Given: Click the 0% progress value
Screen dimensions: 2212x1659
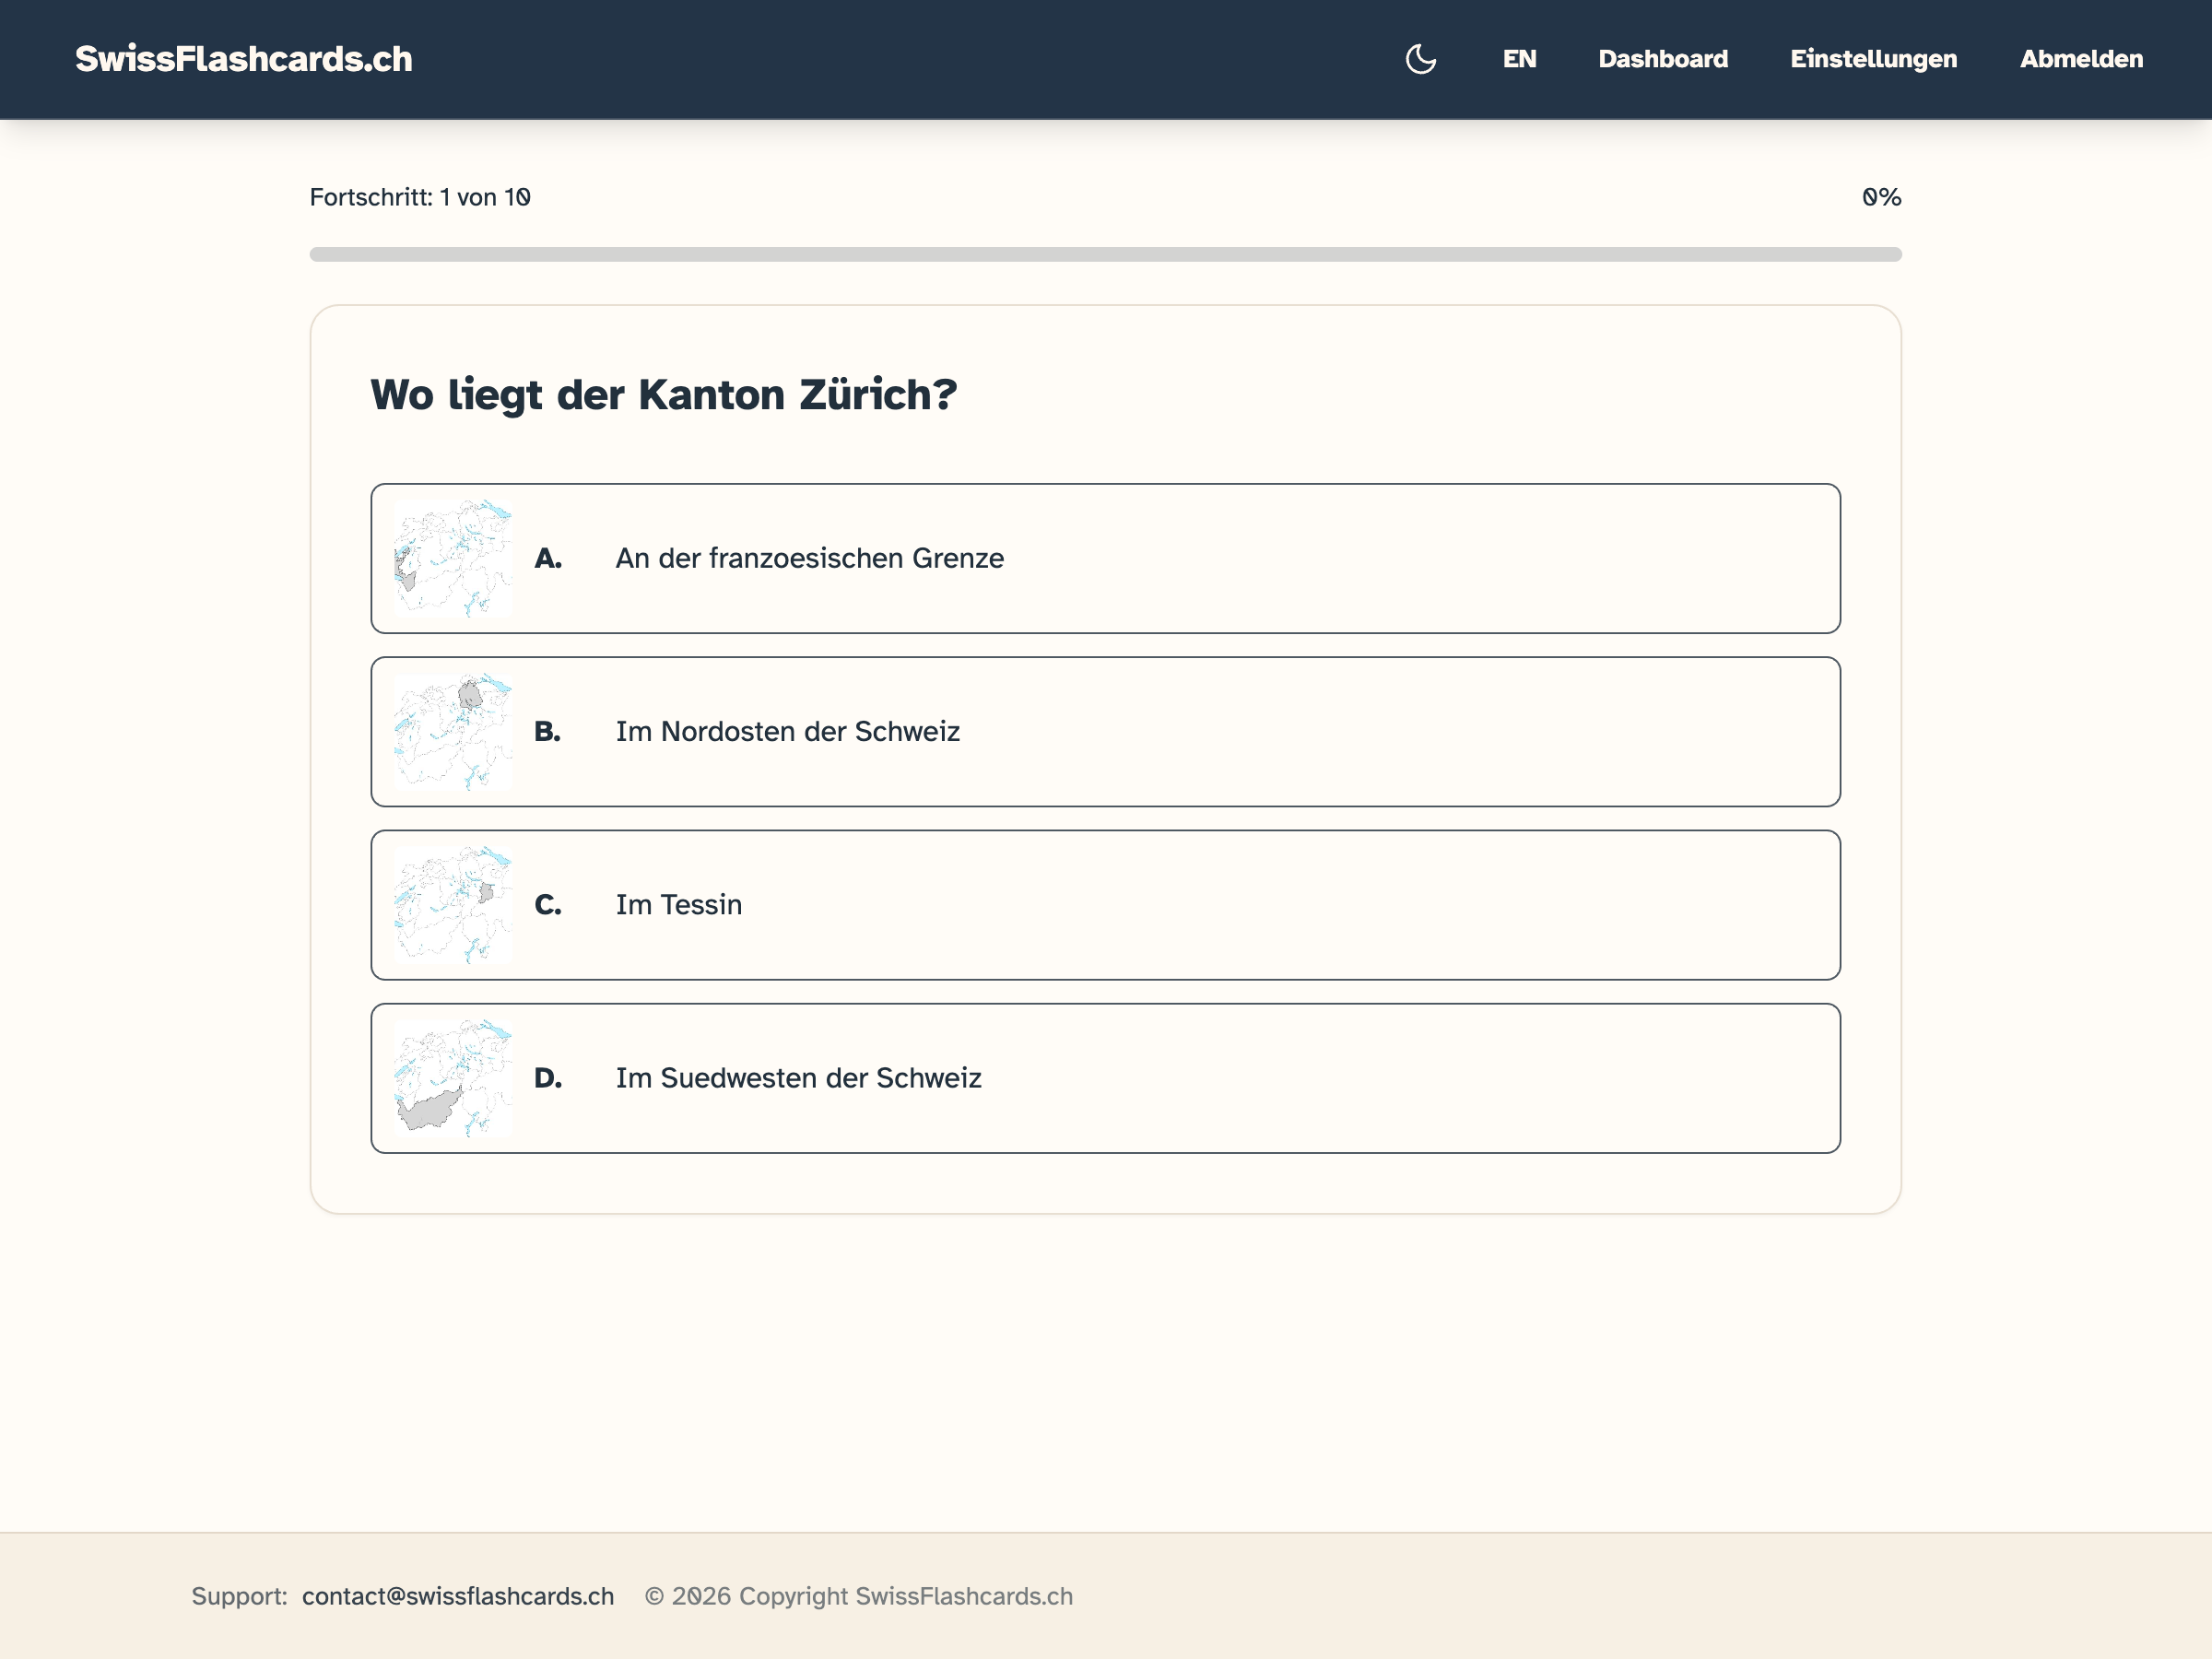Looking at the screenshot, I should click(x=1881, y=197).
